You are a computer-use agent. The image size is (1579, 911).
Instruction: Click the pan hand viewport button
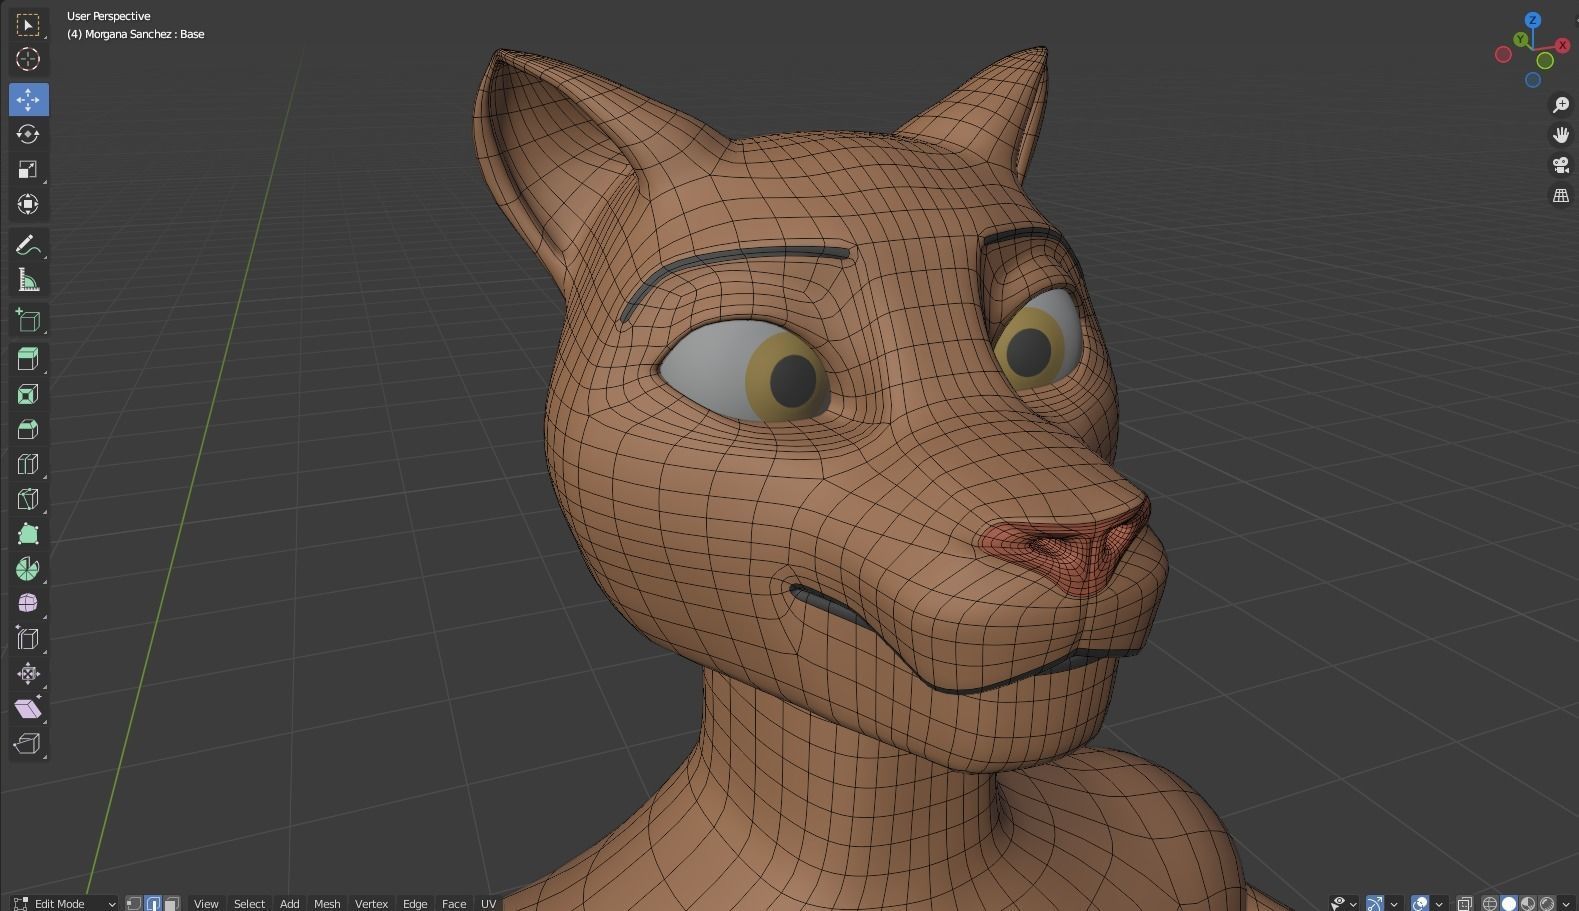tap(1560, 135)
